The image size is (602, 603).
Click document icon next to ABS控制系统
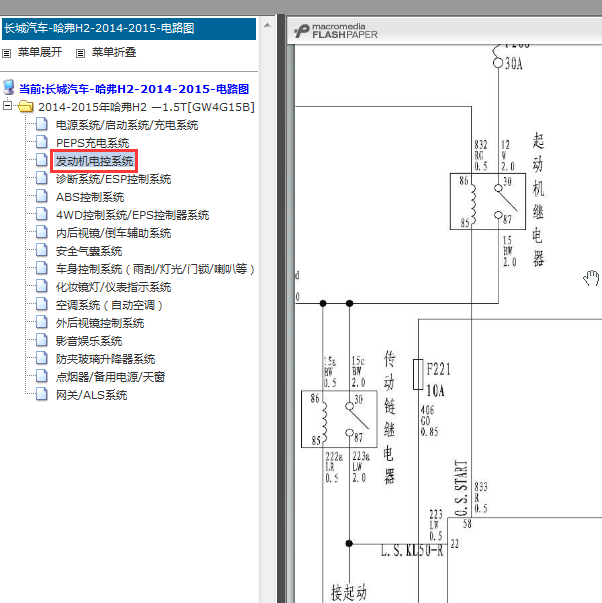[42, 196]
